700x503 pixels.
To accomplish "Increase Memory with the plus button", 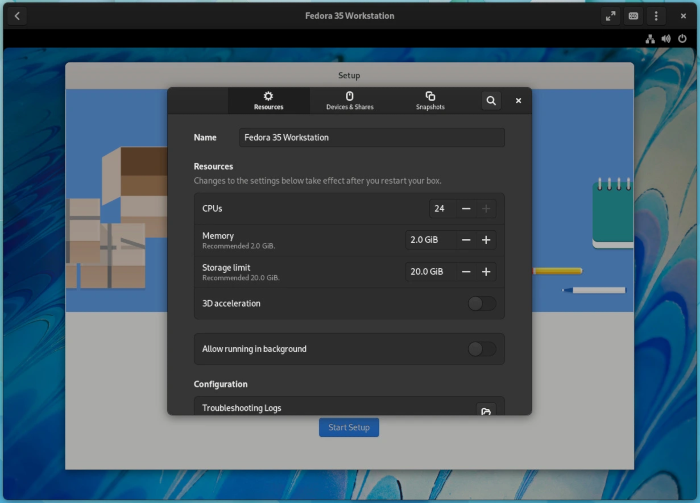I will tap(486, 240).
